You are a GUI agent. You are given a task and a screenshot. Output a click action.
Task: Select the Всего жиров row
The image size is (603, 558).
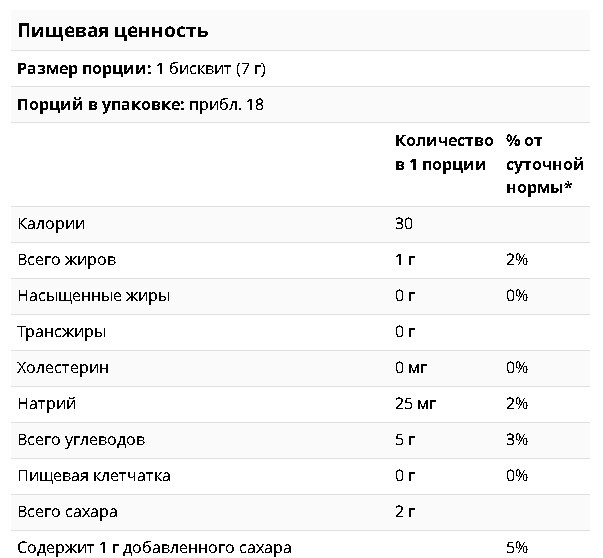pos(300,260)
